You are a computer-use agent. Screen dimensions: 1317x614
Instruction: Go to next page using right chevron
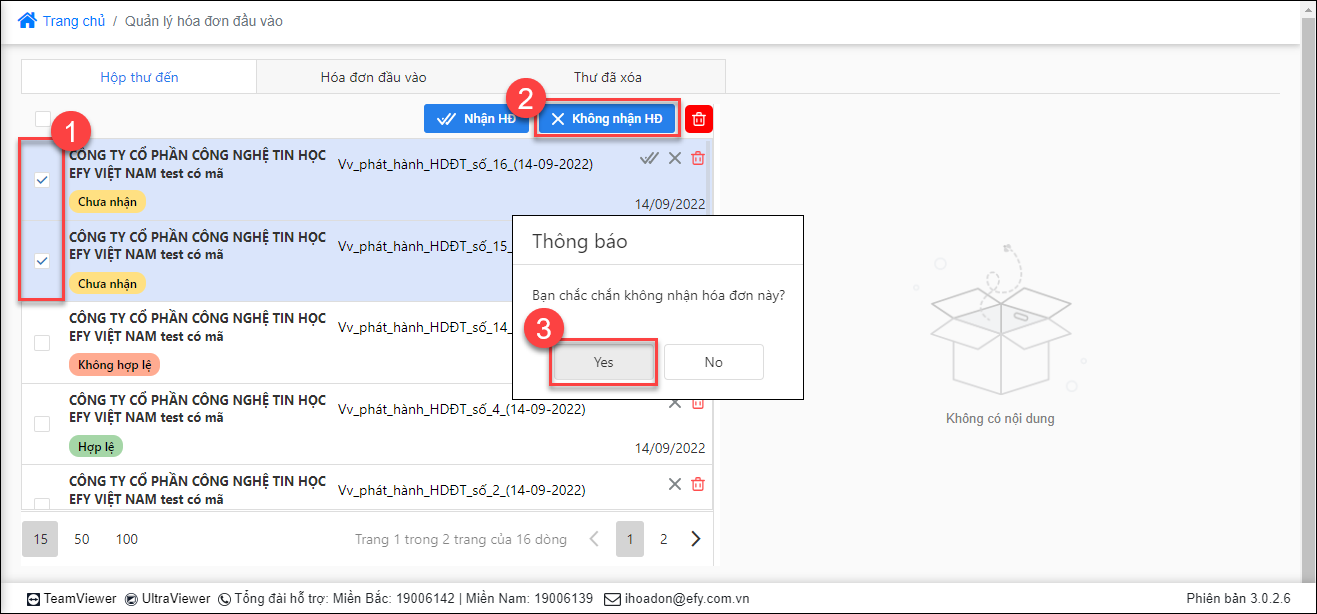(x=696, y=539)
